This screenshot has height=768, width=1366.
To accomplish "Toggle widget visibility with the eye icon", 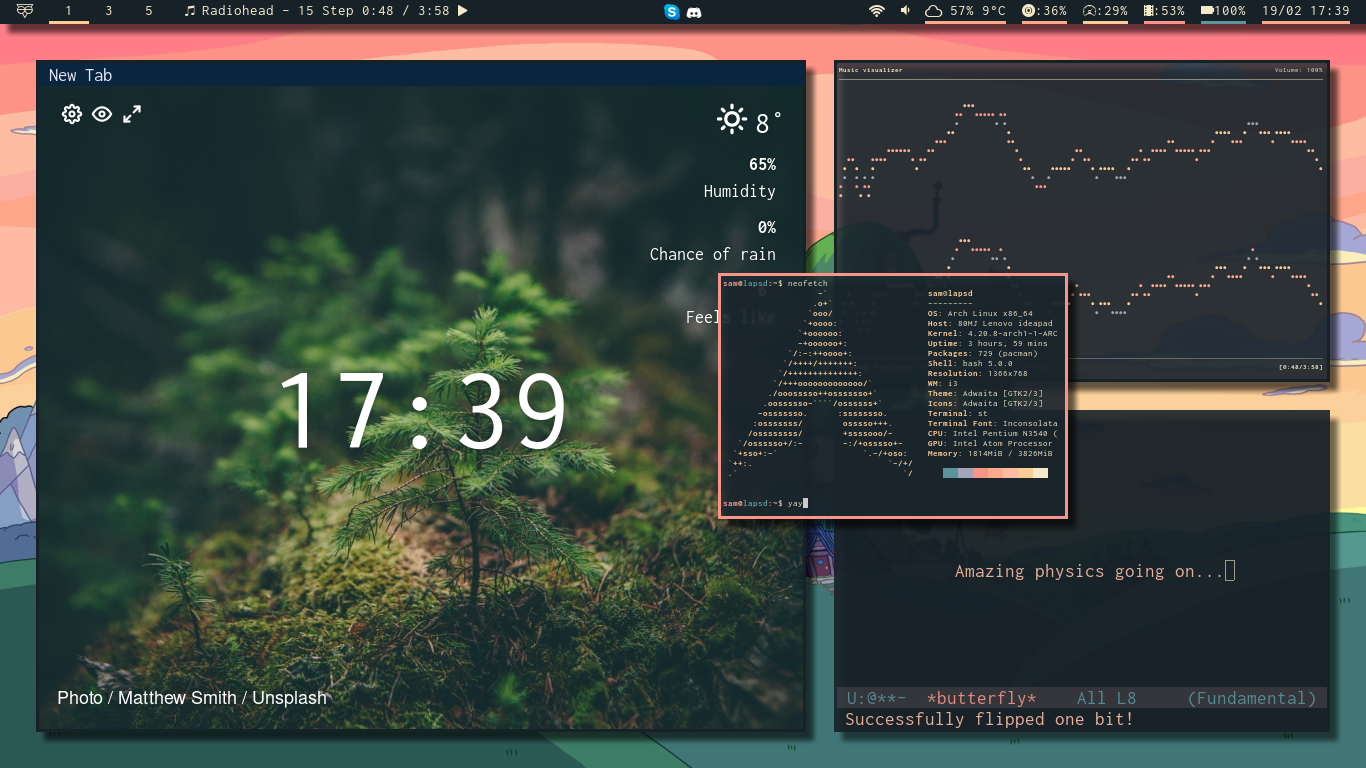I will tap(101, 114).
